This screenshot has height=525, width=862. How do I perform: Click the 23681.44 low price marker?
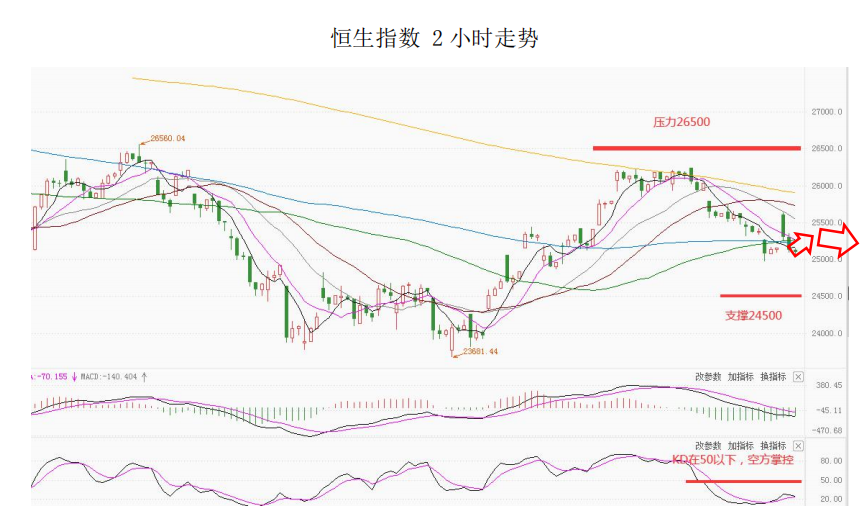(x=478, y=351)
